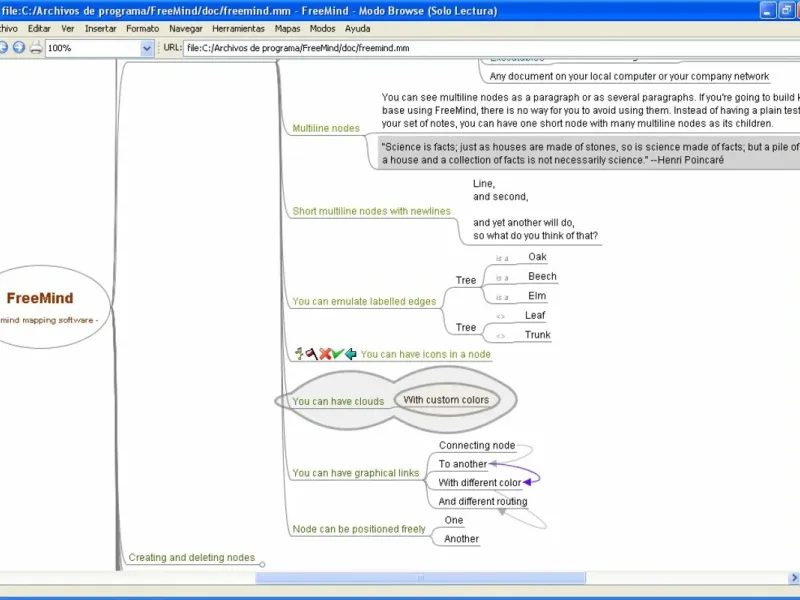Select Short multiline nodes with newlines node
Screen dimensions: 800x600
tap(371, 211)
